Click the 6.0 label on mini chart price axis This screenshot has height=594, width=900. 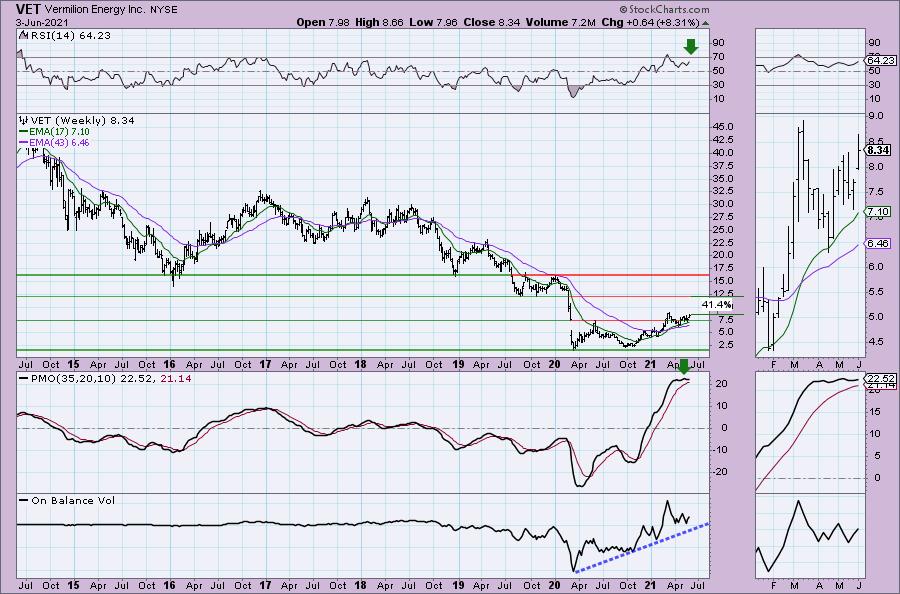click(x=876, y=267)
